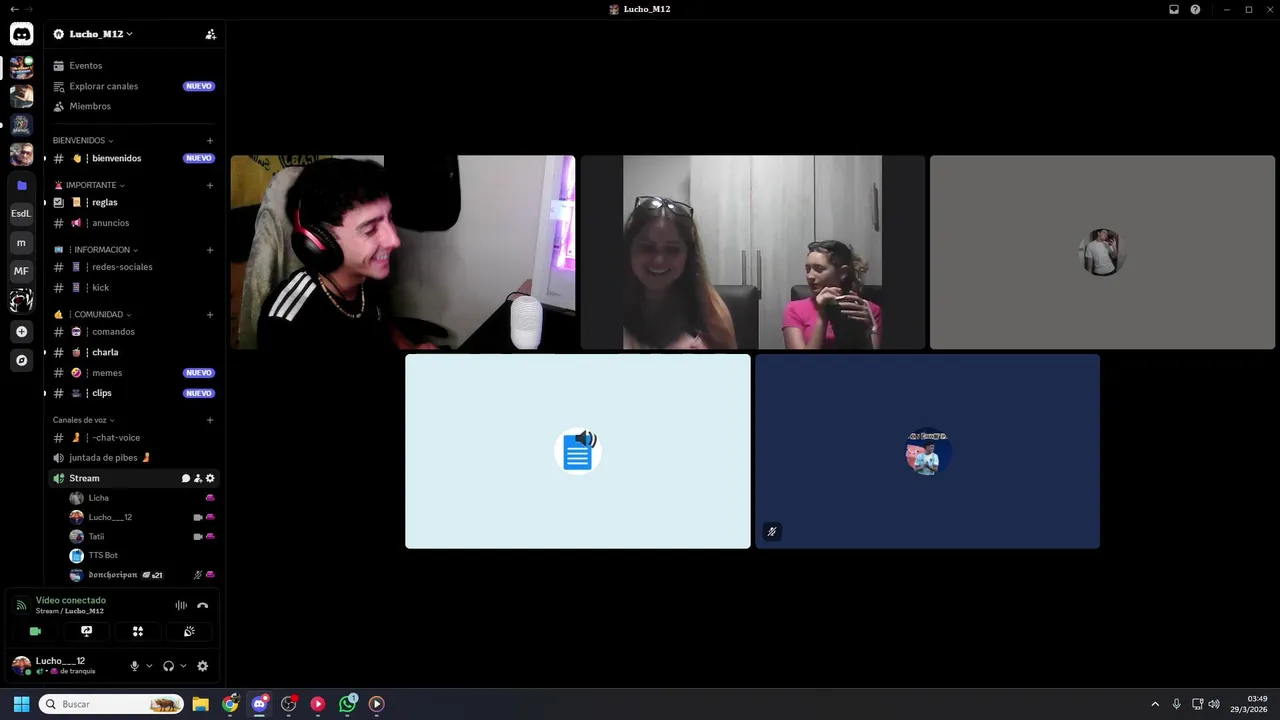This screenshot has height=720, width=1280.
Task: Open Discord inbox icon in title bar
Action: (x=1174, y=9)
